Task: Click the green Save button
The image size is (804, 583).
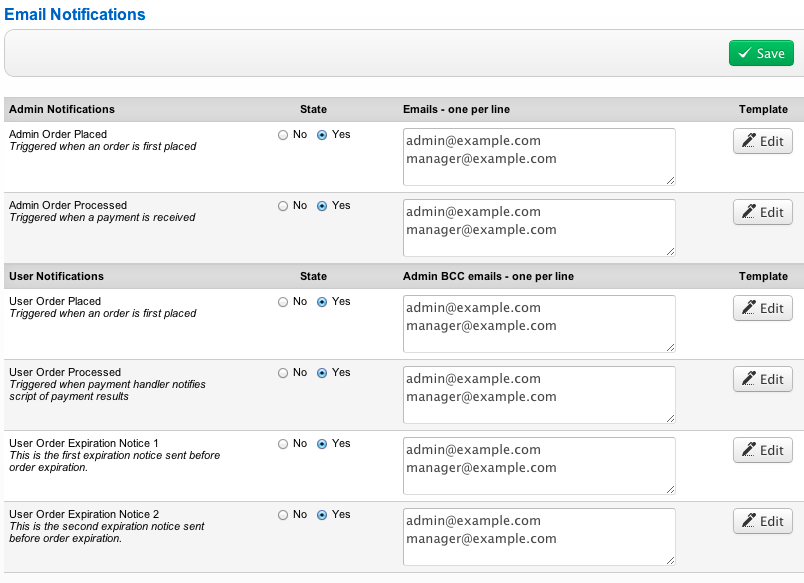Action: (761, 53)
